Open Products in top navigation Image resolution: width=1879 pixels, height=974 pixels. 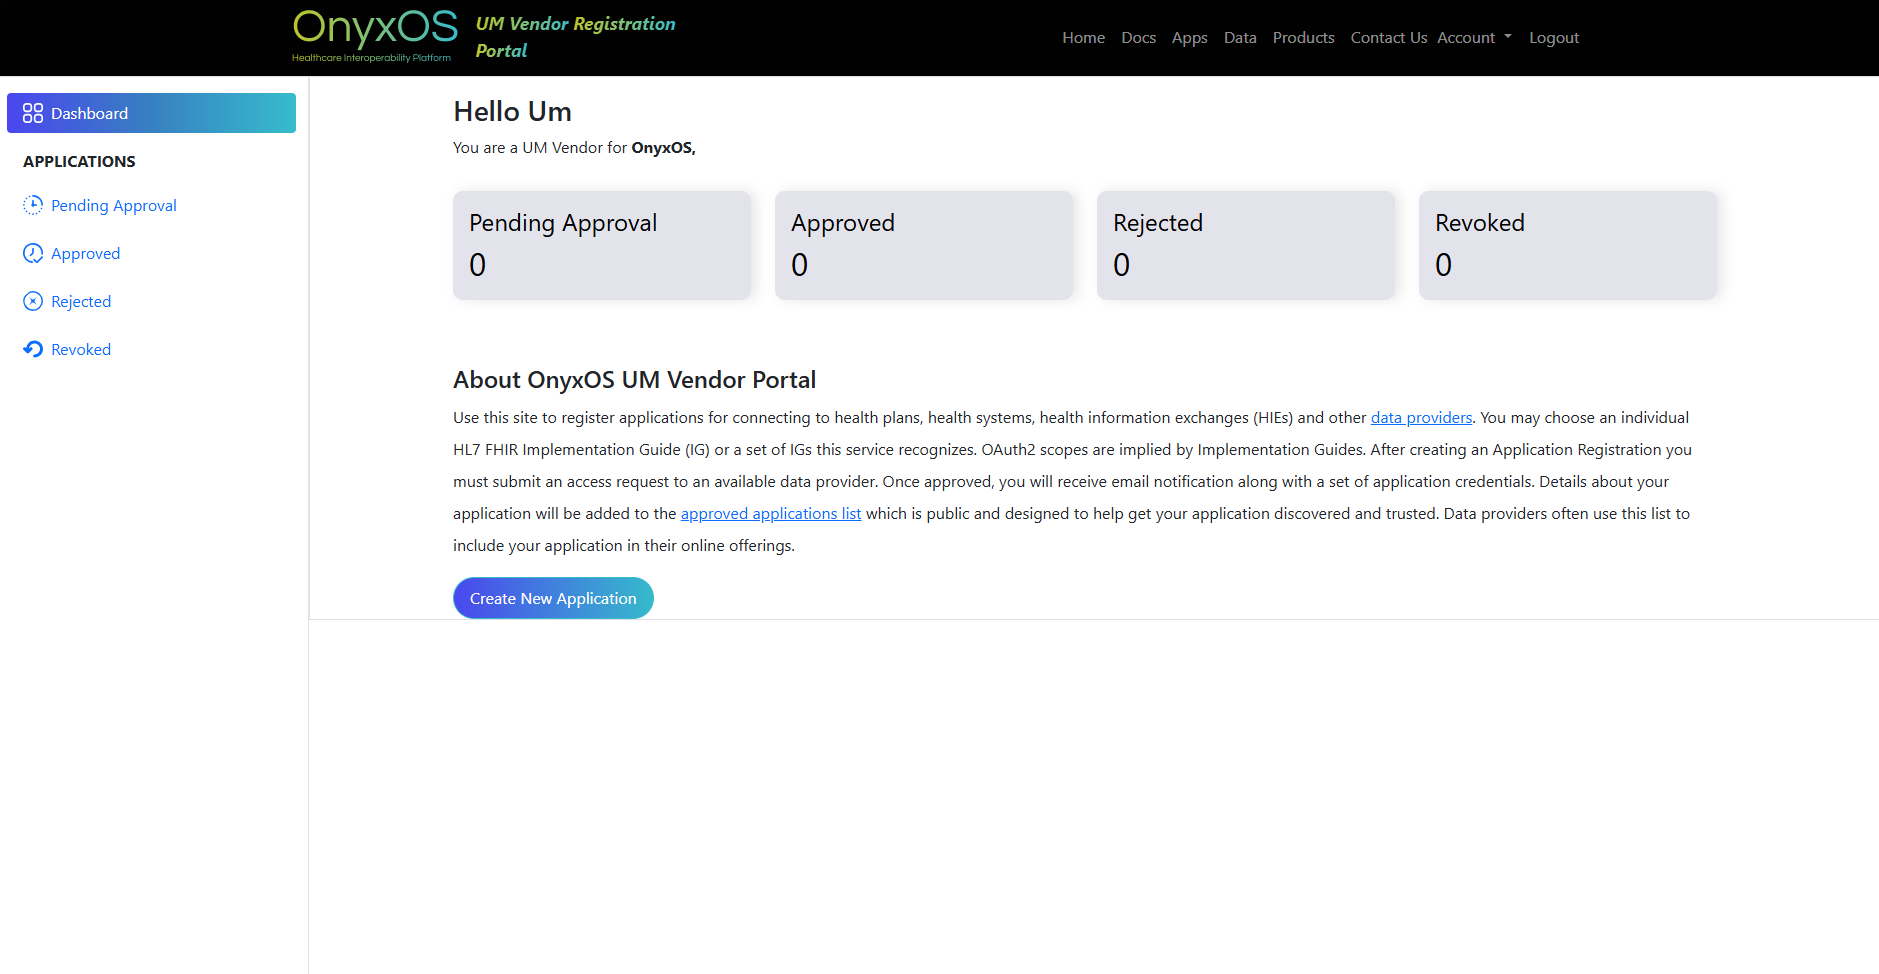(x=1303, y=37)
